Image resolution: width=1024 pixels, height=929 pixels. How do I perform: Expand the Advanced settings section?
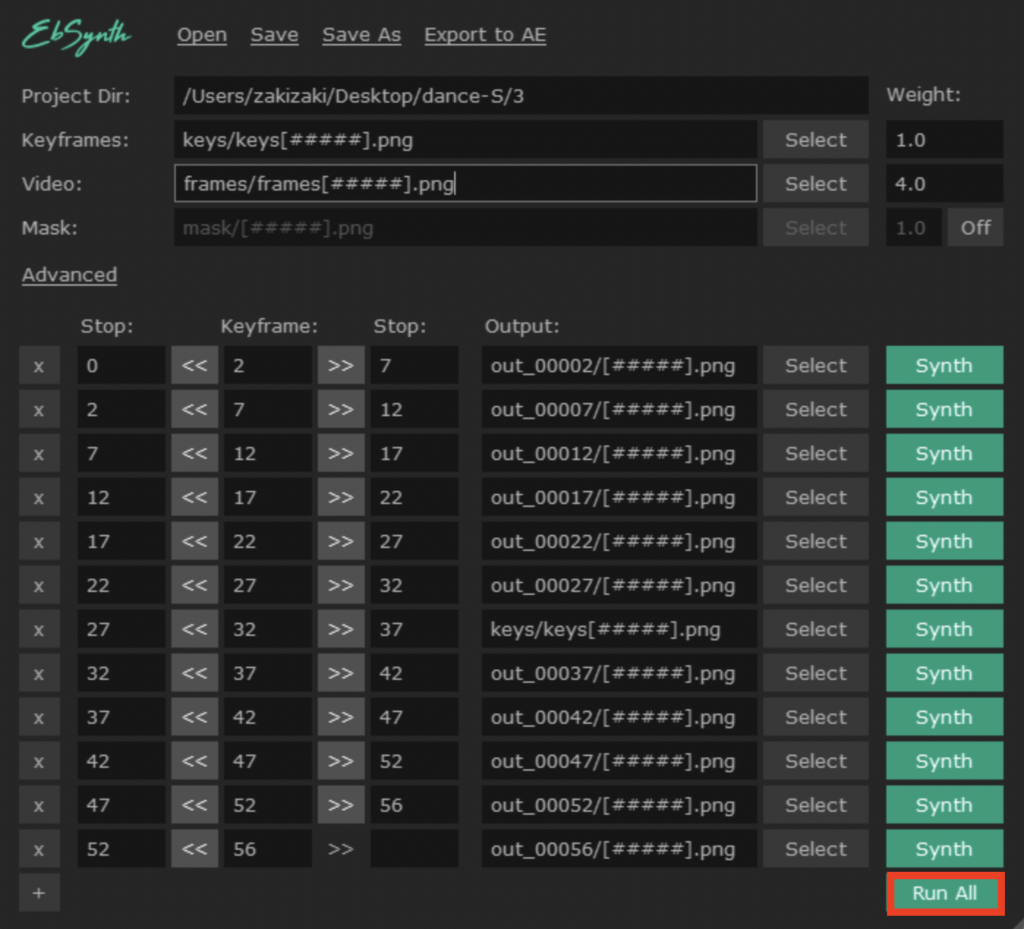pos(69,275)
